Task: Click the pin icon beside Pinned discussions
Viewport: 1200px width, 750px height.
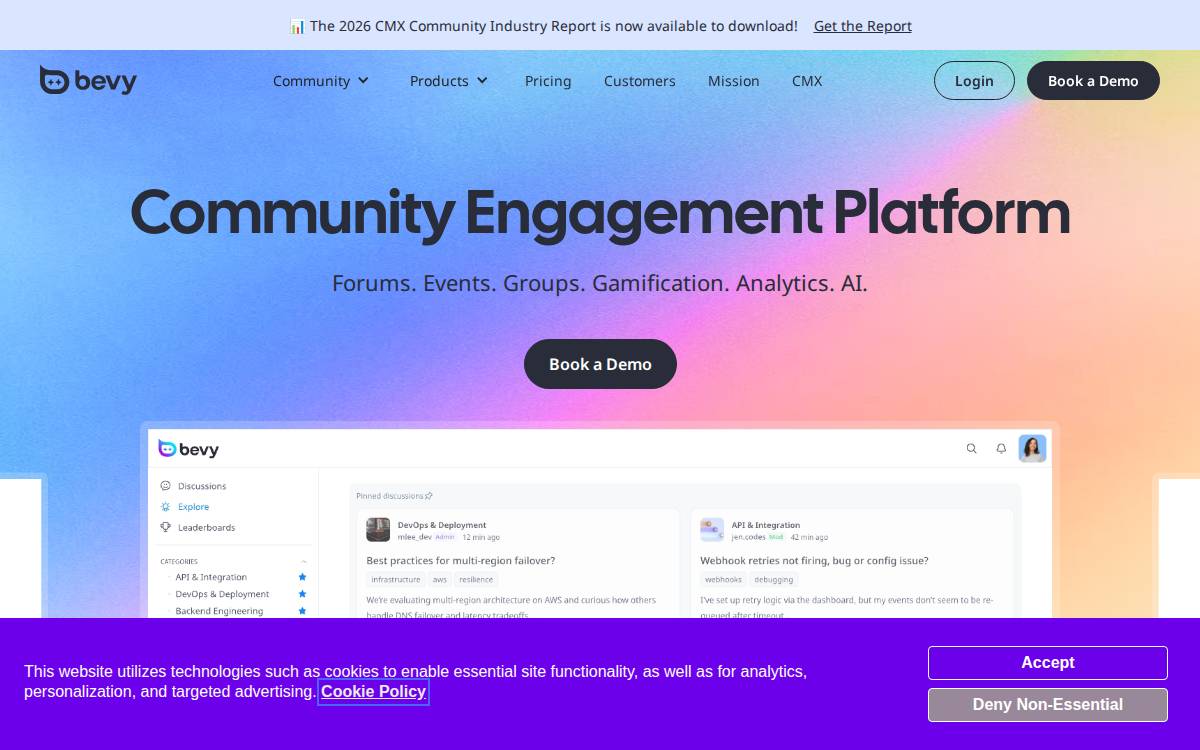Action: click(429, 496)
